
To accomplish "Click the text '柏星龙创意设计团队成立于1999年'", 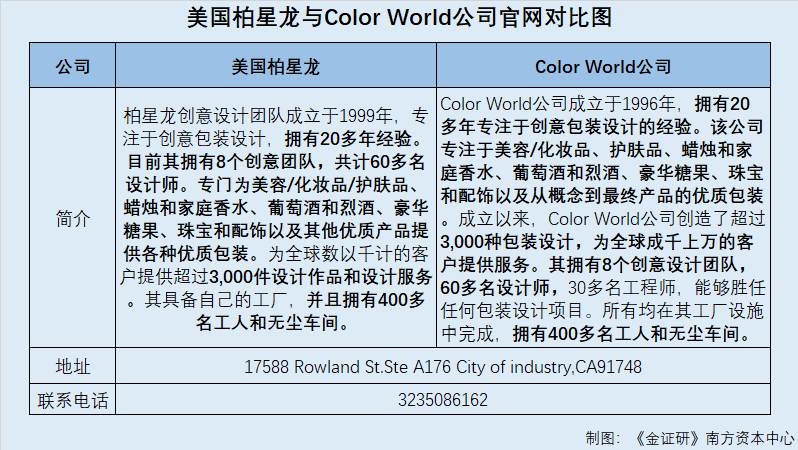I will point(258,116).
